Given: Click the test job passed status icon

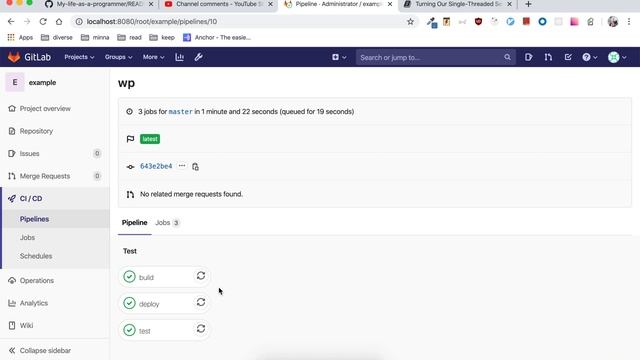Looking at the screenshot, I should coord(129,330).
